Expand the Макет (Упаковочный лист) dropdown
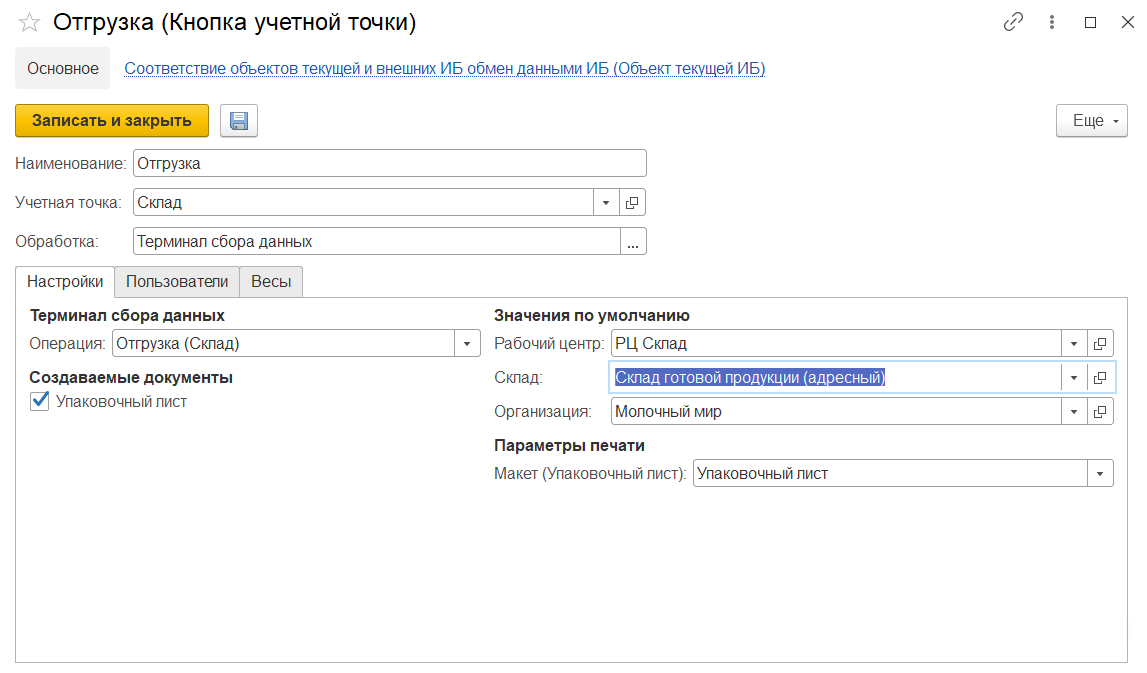Image resolution: width=1147 pixels, height=673 pixels. pos(1100,474)
